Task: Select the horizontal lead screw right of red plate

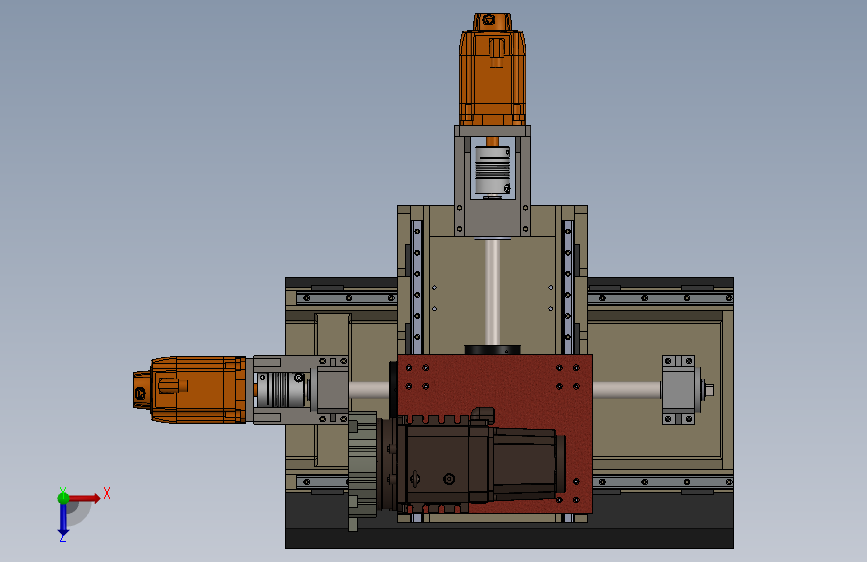Action: [626, 390]
